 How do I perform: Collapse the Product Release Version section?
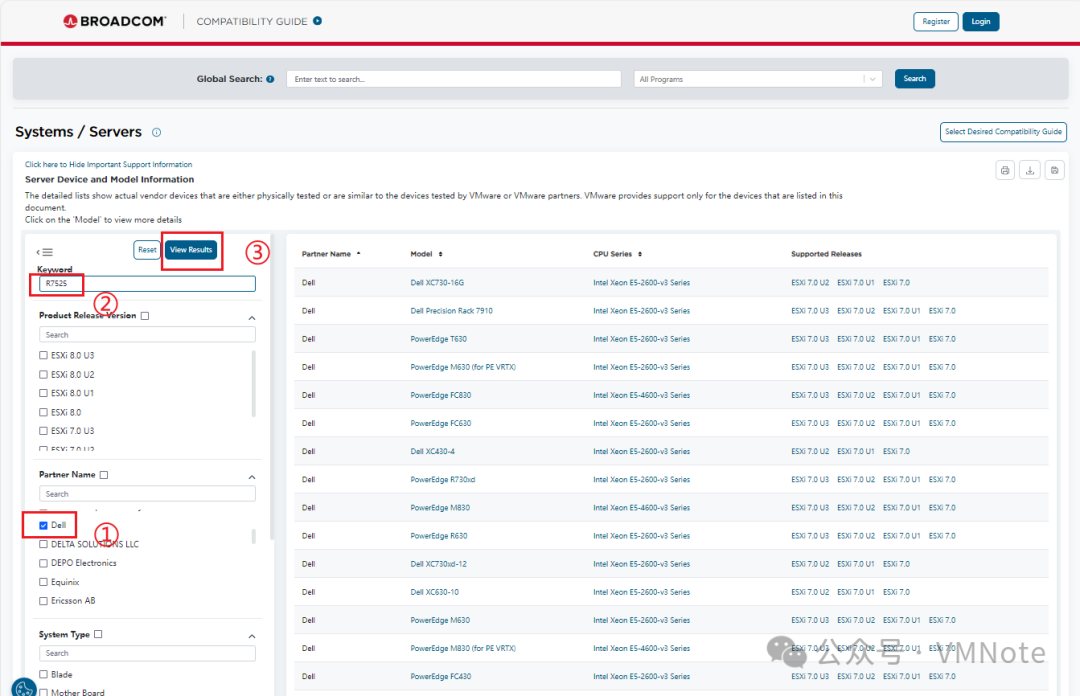[x=252, y=318]
